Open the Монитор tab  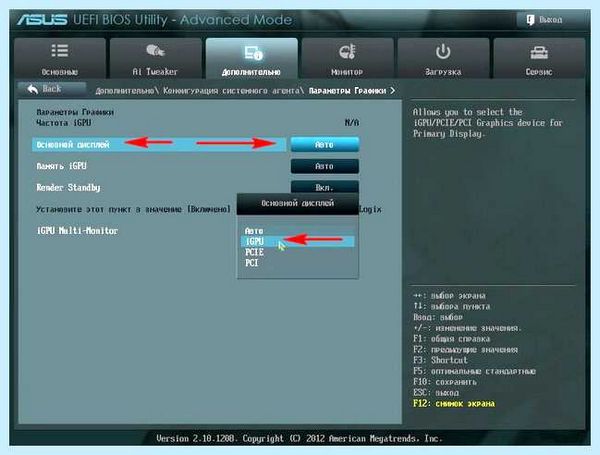click(347, 59)
